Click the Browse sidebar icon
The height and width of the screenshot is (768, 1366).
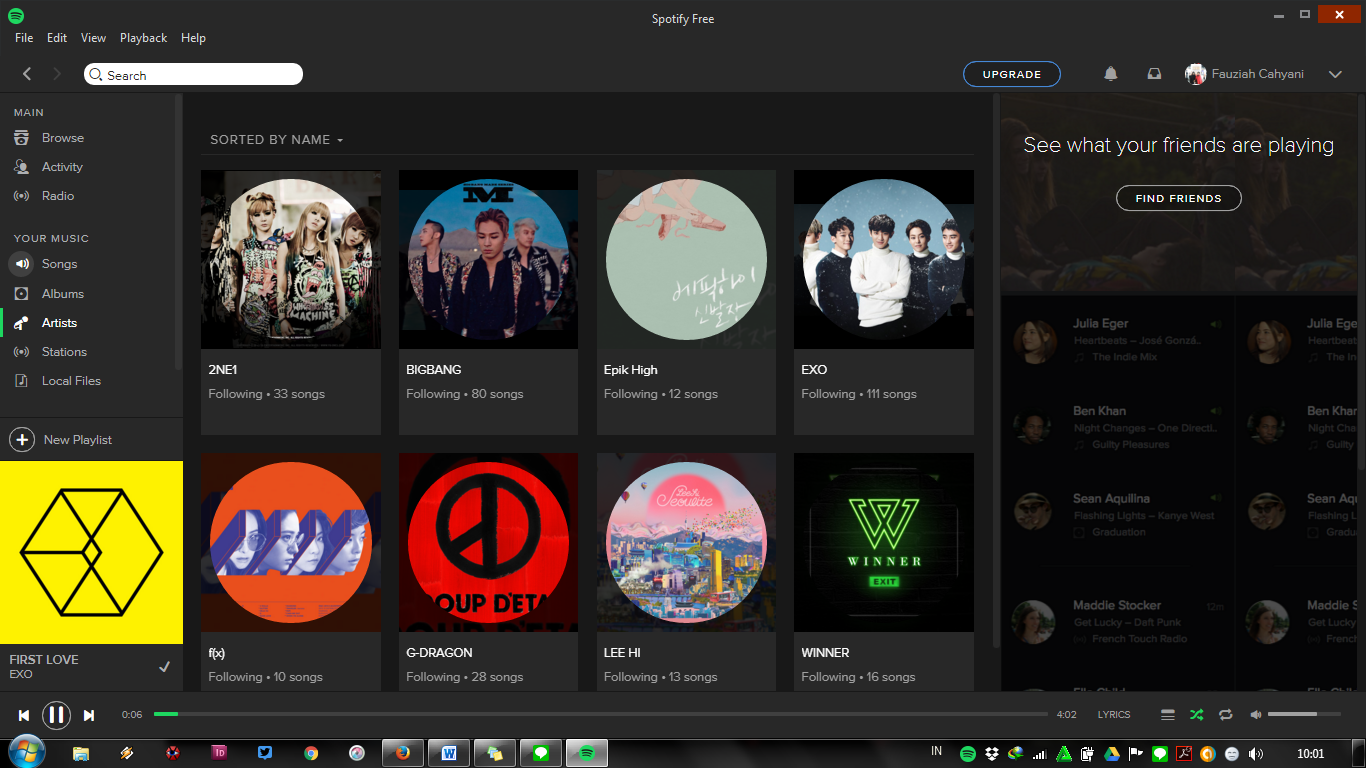pos(21,138)
